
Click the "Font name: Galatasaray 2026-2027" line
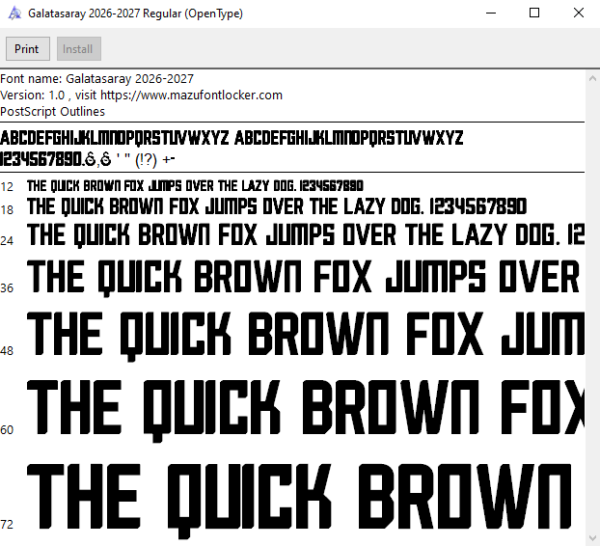pos(97,79)
